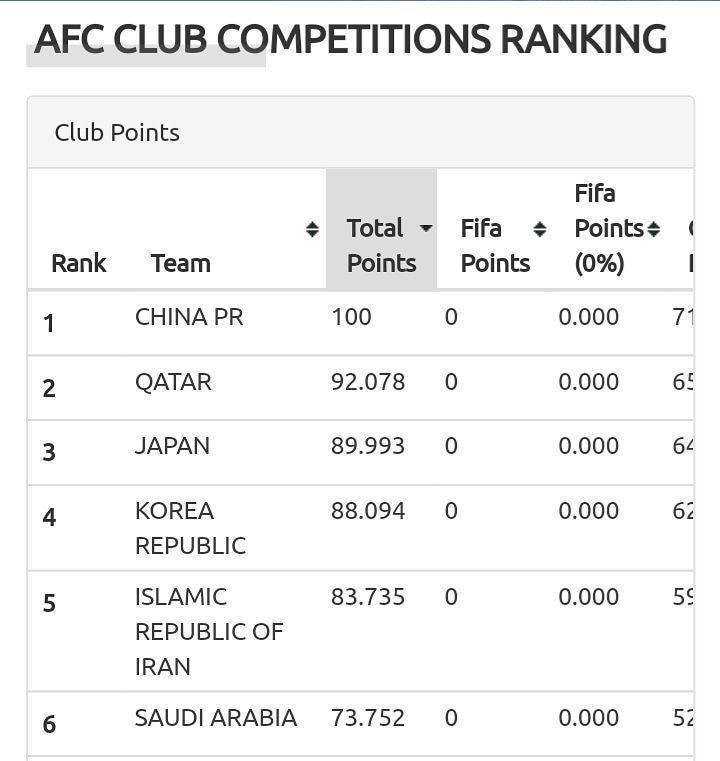
Task: Select the CHINA PR team row
Action: click(189, 317)
